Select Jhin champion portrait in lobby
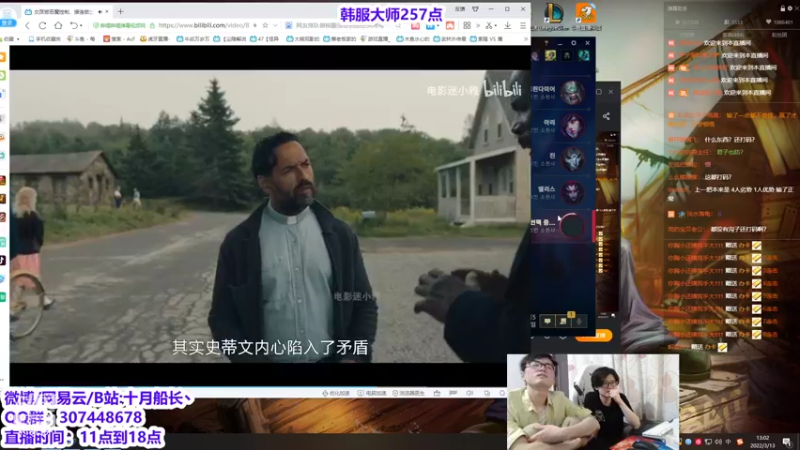The width and height of the screenshot is (800, 450). click(x=572, y=159)
